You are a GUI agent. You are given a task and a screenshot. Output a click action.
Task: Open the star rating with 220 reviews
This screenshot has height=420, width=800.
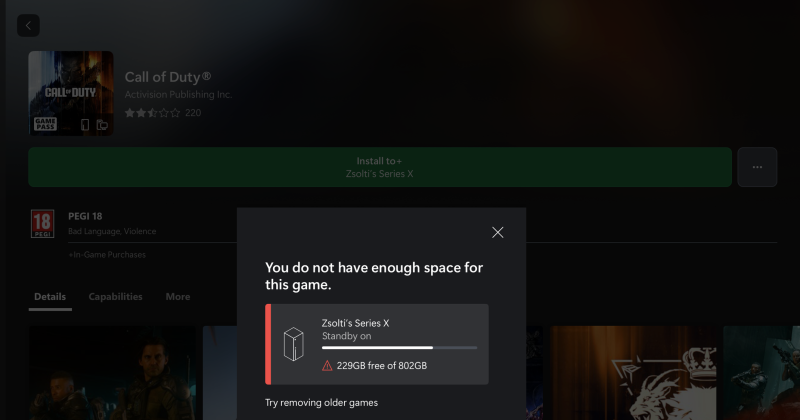pos(163,113)
